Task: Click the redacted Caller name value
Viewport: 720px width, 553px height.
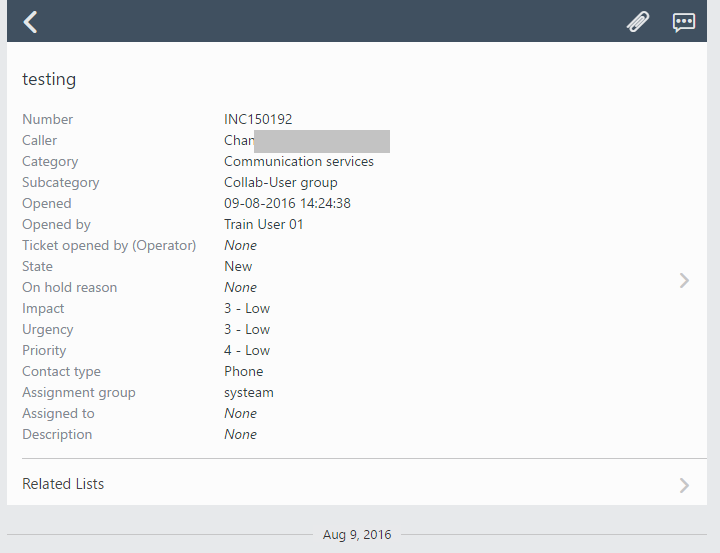Action: (x=306, y=141)
